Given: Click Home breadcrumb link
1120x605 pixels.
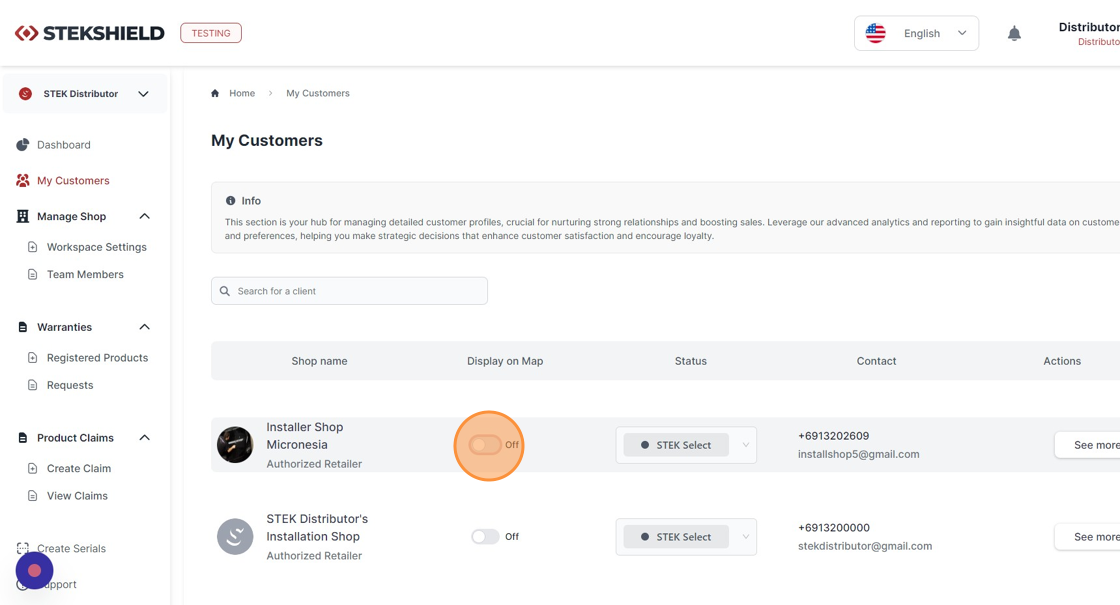Looking at the screenshot, I should click(x=242, y=93).
